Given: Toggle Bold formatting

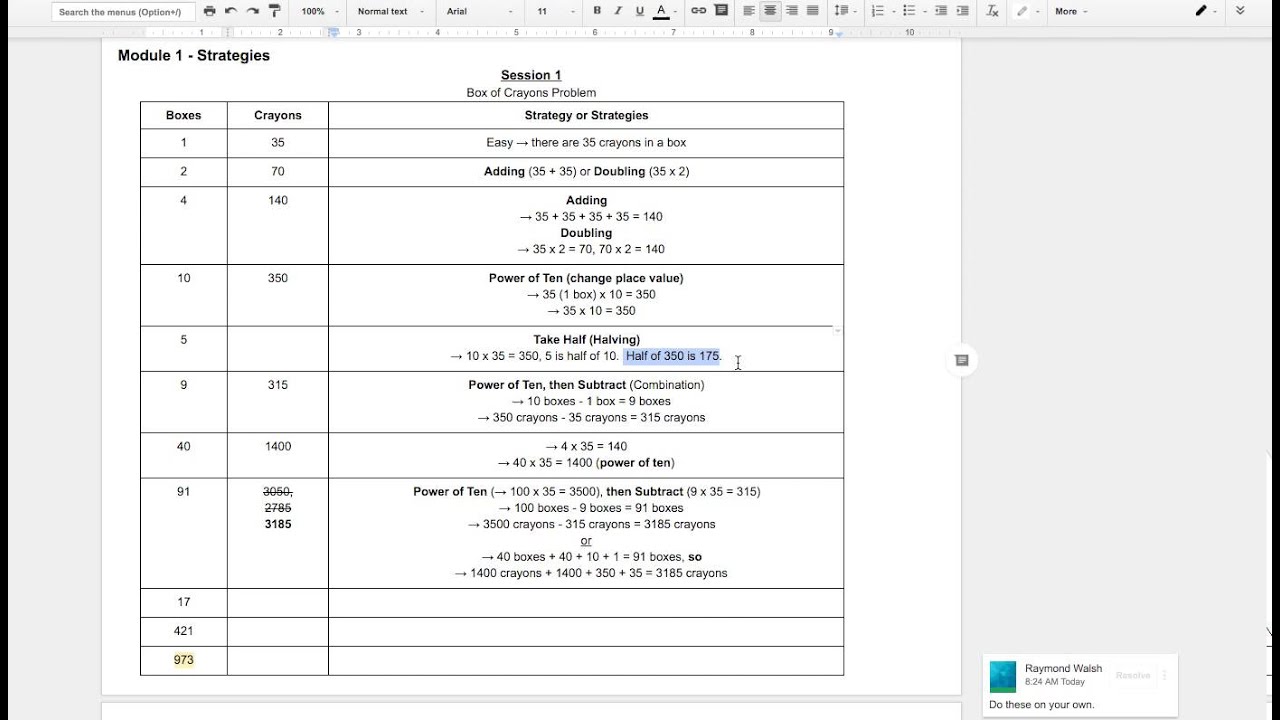Looking at the screenshot, I should (x=597, y=11).
